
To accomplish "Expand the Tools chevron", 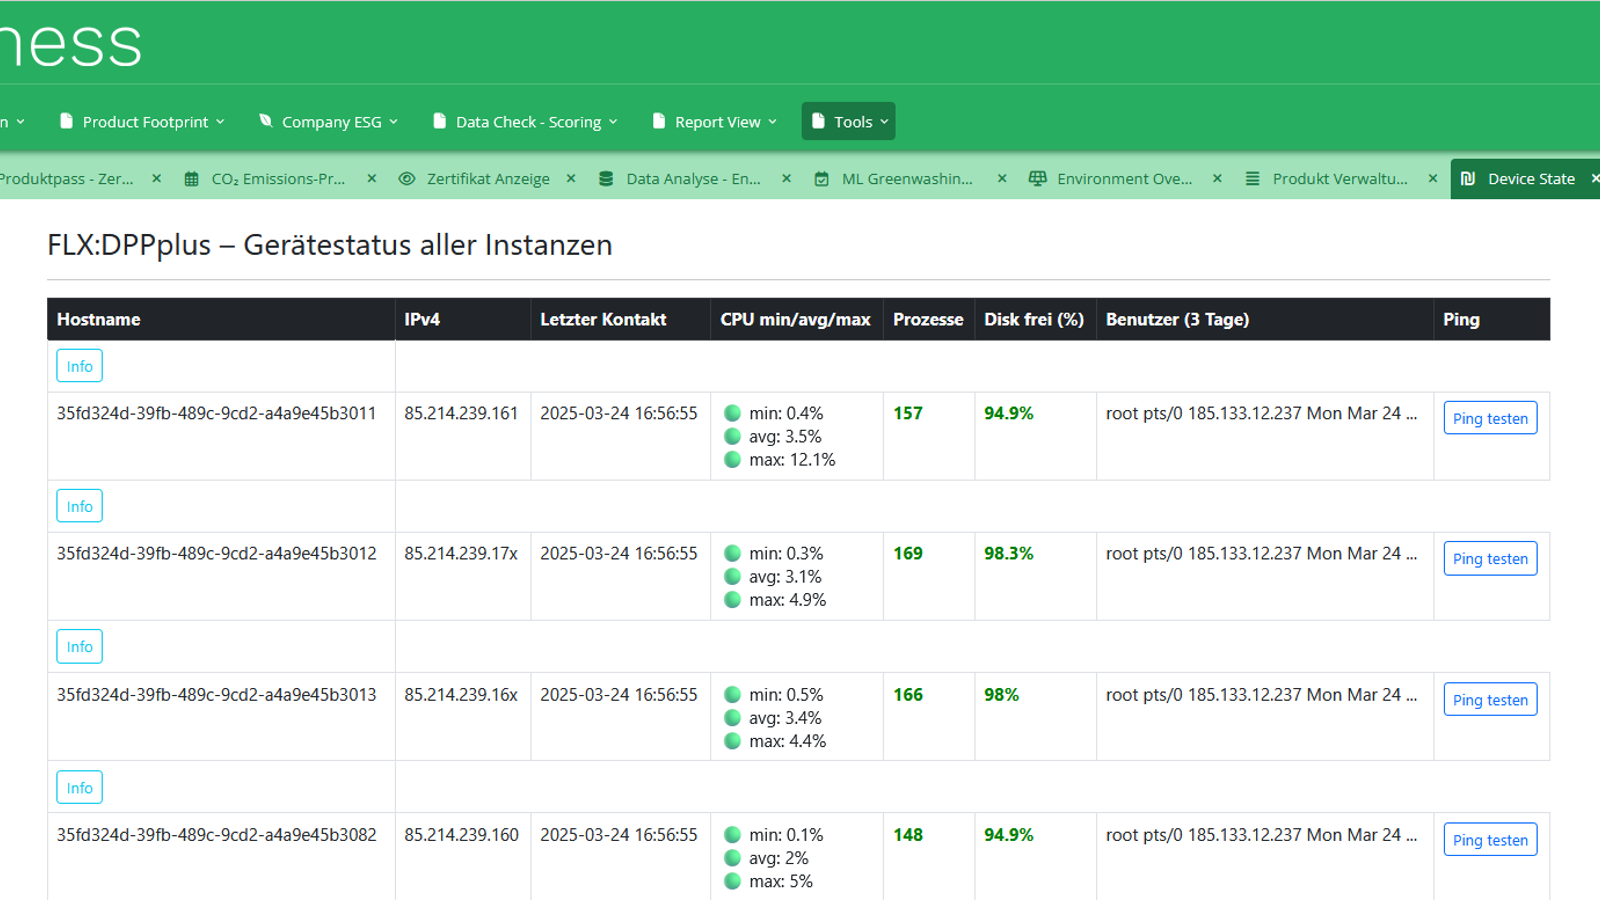I will coord(884,122).
